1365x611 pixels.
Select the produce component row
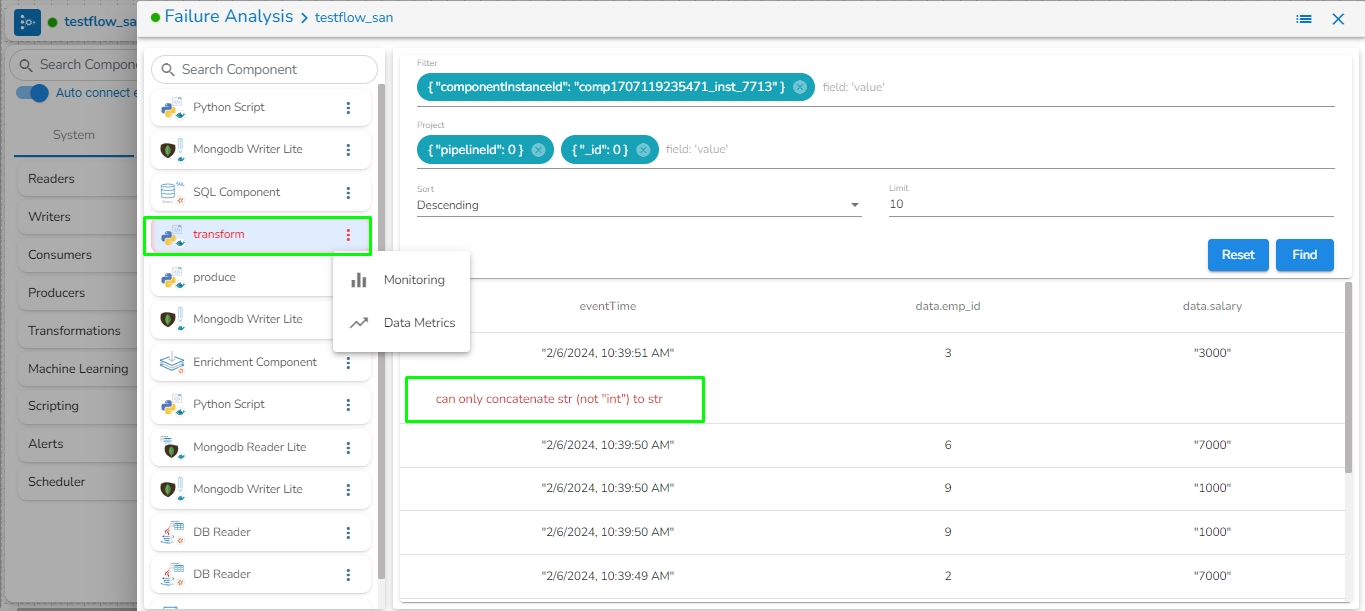tap(261, 277)
